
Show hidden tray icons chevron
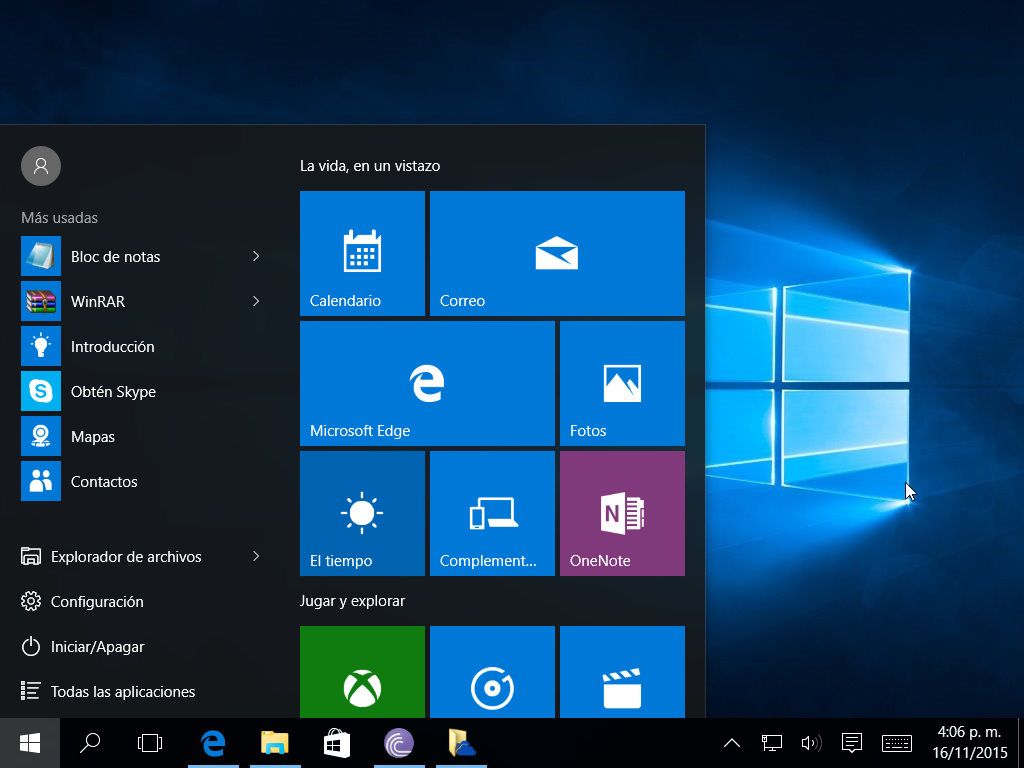tap(732, 743)
